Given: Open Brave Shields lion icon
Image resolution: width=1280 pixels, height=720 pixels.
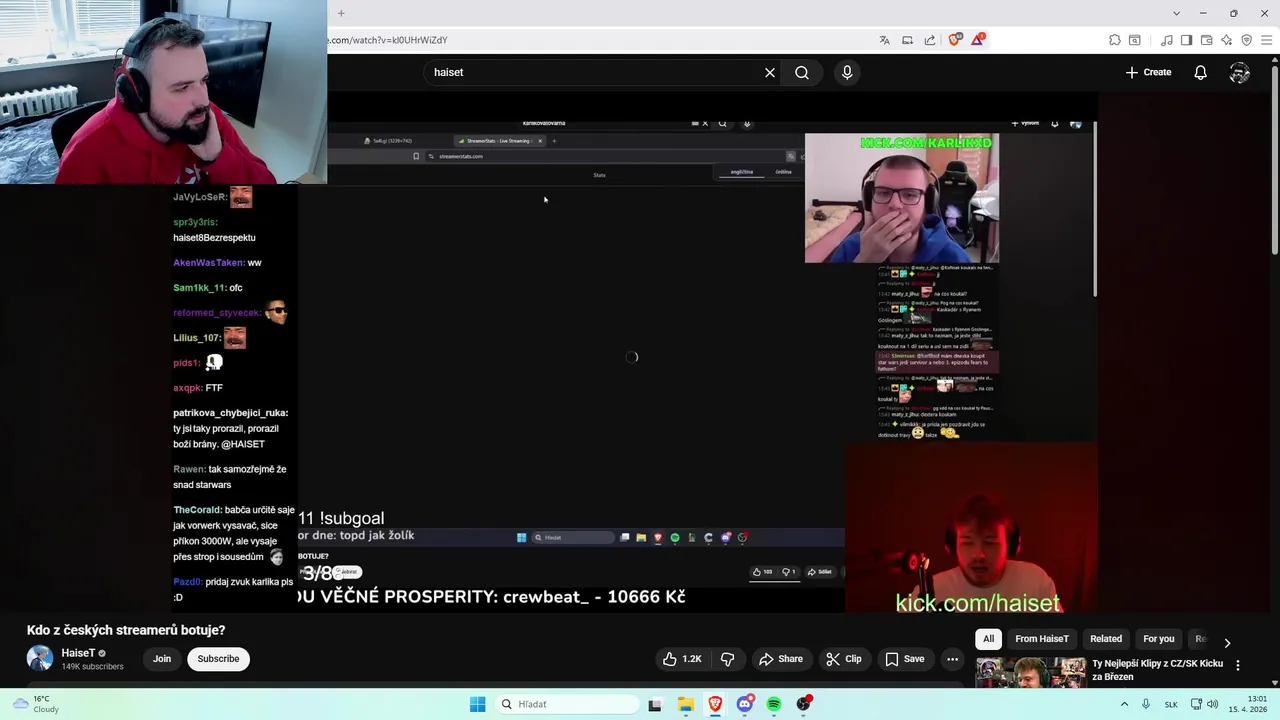Looking at the screenshot, I should [955, 40].
